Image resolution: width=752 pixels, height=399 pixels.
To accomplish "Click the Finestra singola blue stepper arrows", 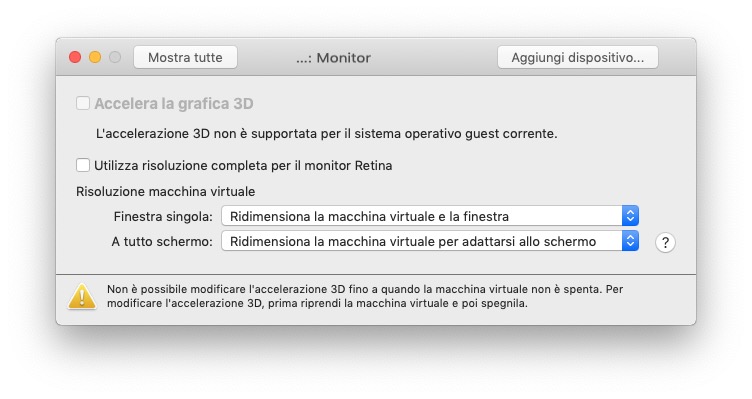I will pos(630,216).
